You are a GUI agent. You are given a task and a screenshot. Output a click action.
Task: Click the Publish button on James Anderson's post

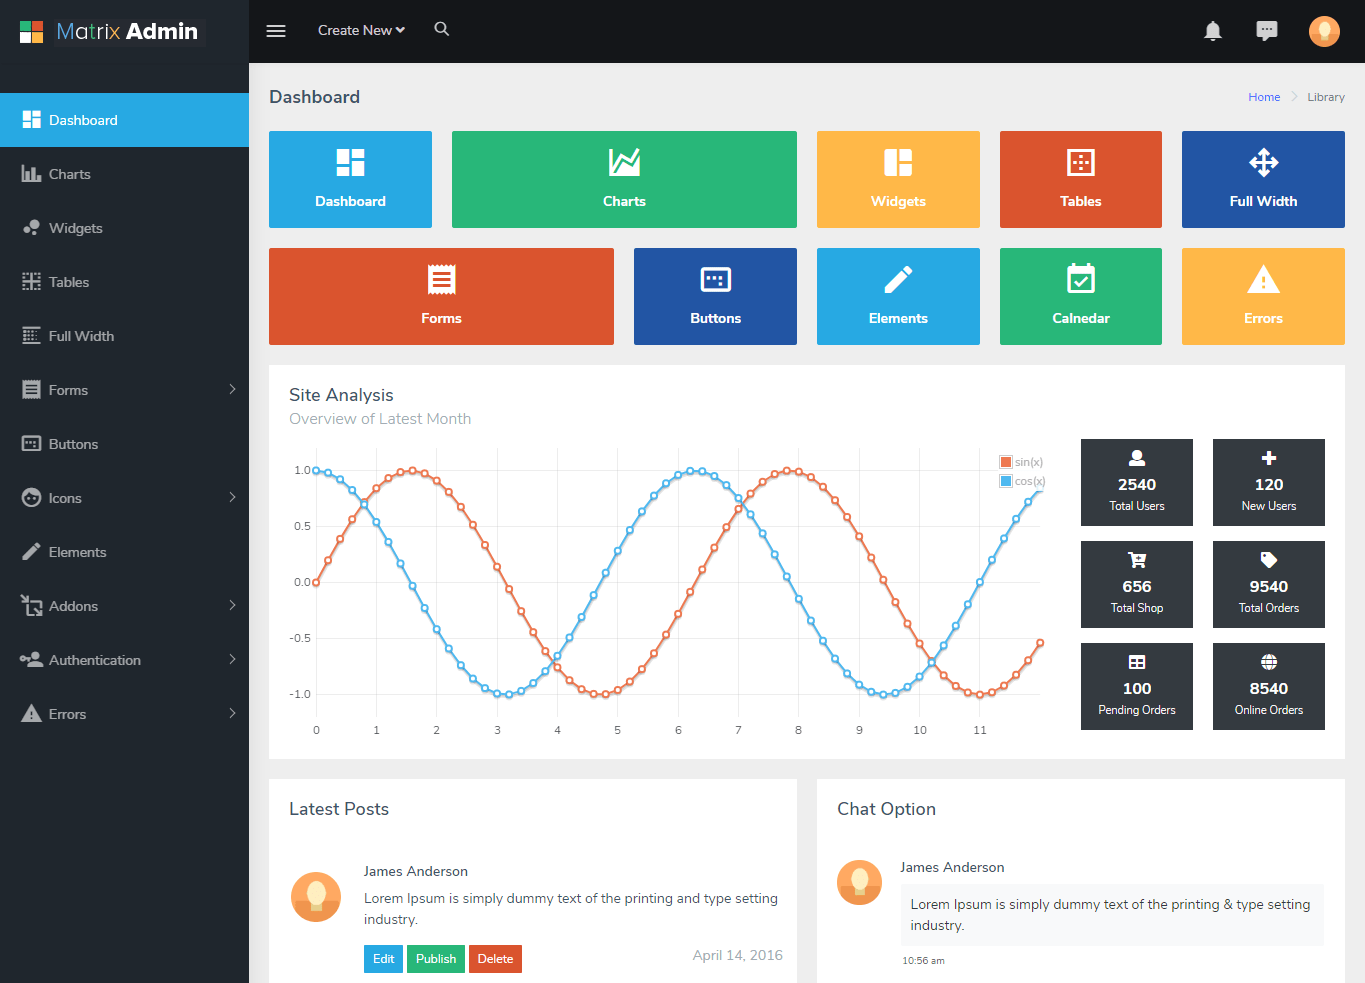coord(435,958)
